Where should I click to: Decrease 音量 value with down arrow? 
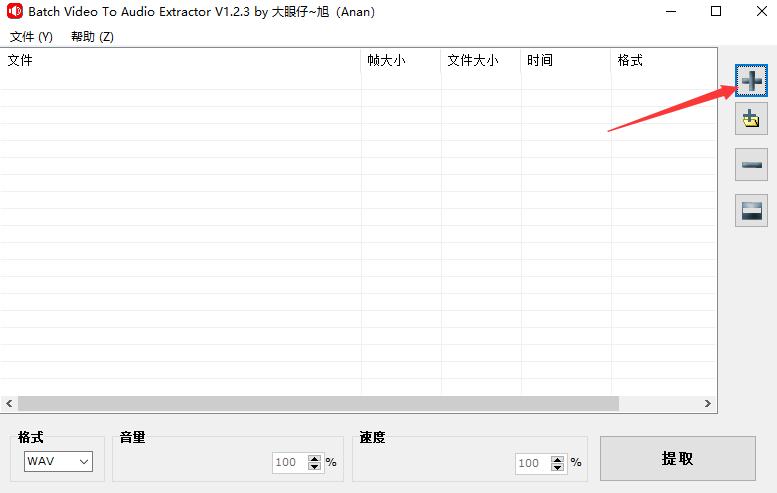(x=315, y=467)
